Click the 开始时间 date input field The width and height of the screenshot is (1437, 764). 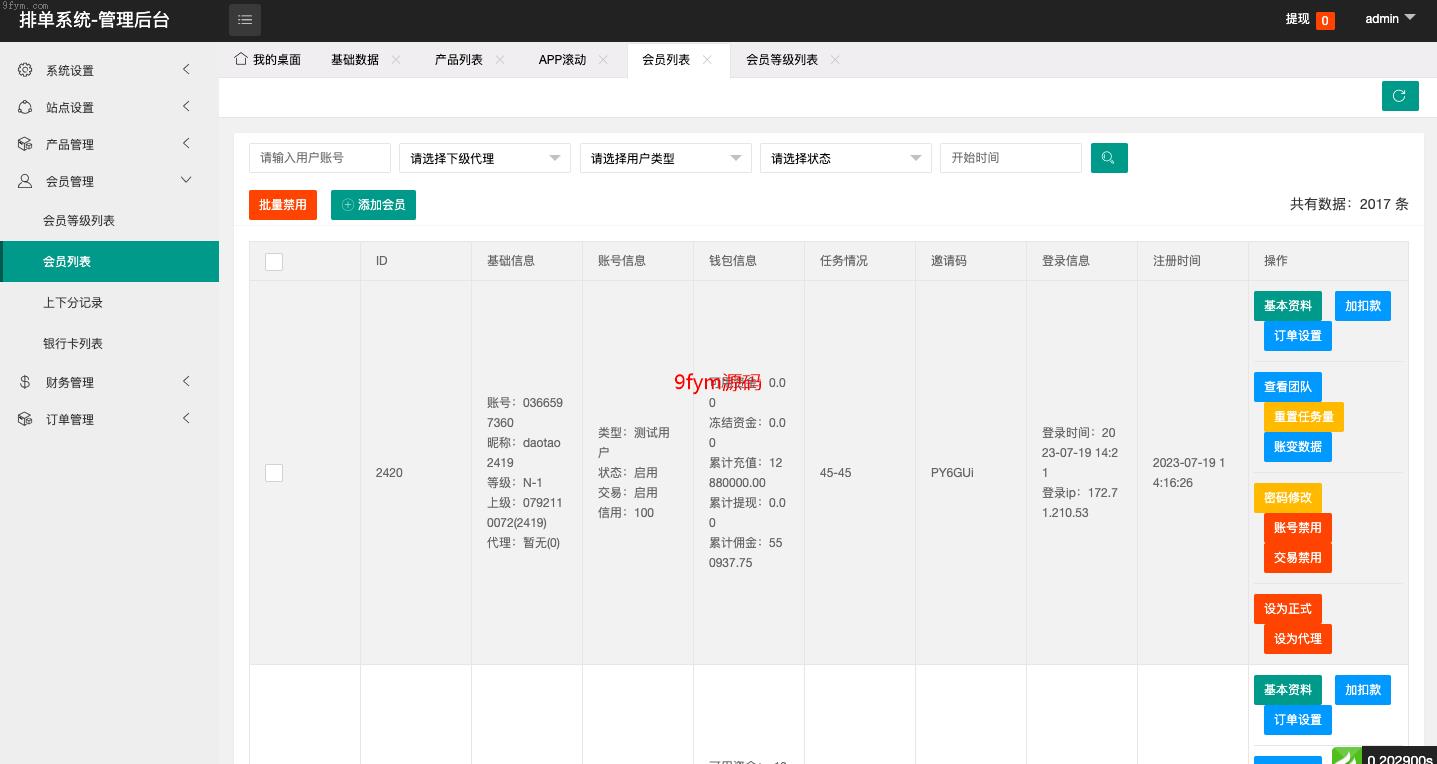coord(1010,158)
